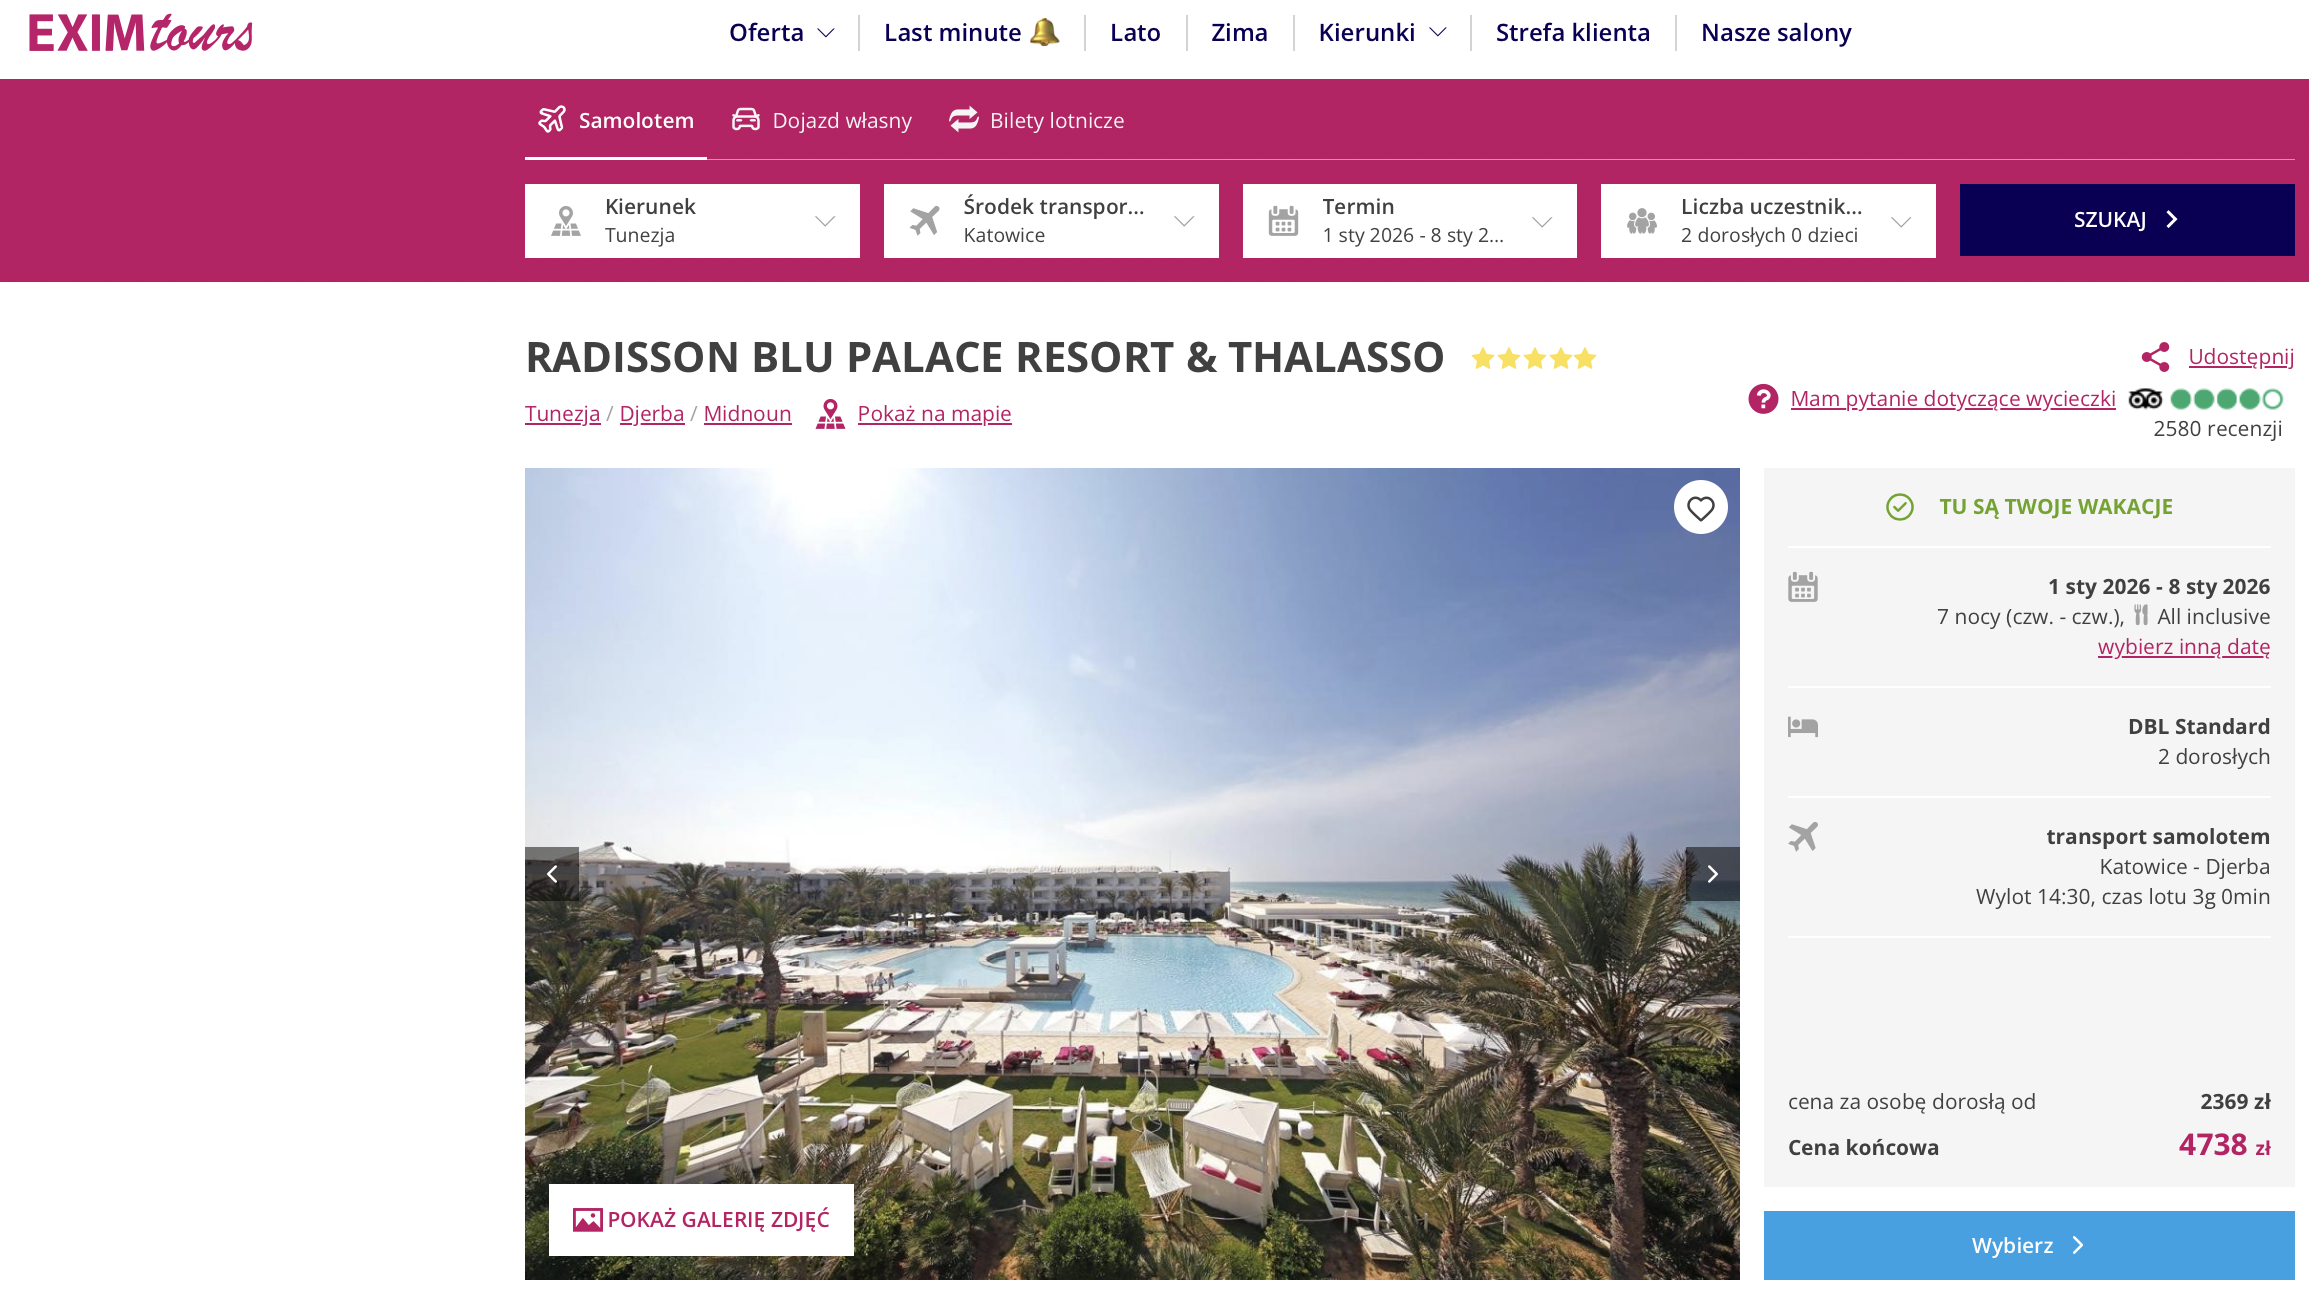Click the EXIM tours logo
Screen dimensions: 2309x1293
pos(141,33)
